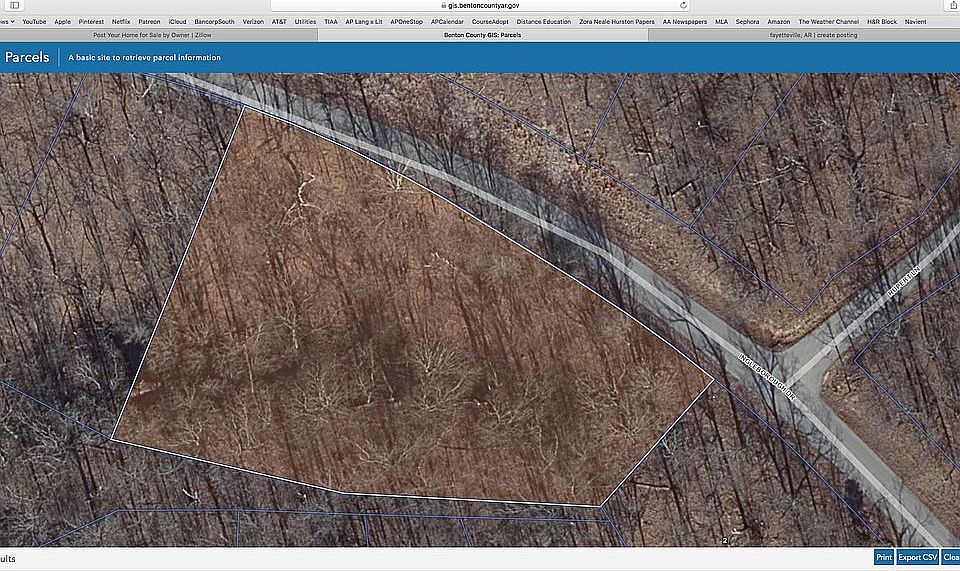Viewport: 960px width, 571px height.
Task: Open the APCalendar bookmark
Action: point(447,21)
